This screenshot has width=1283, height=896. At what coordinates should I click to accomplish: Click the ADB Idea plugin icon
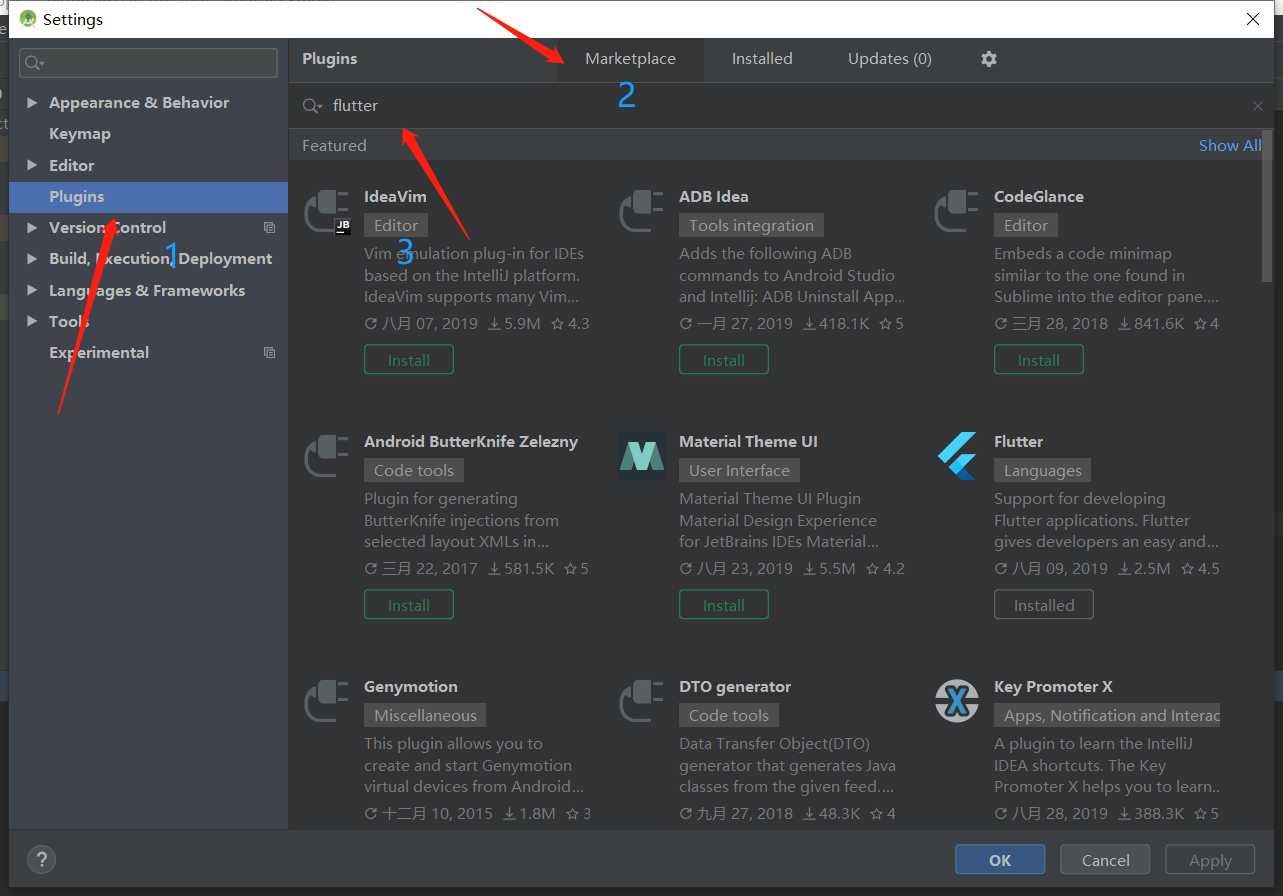coord(642,212)
